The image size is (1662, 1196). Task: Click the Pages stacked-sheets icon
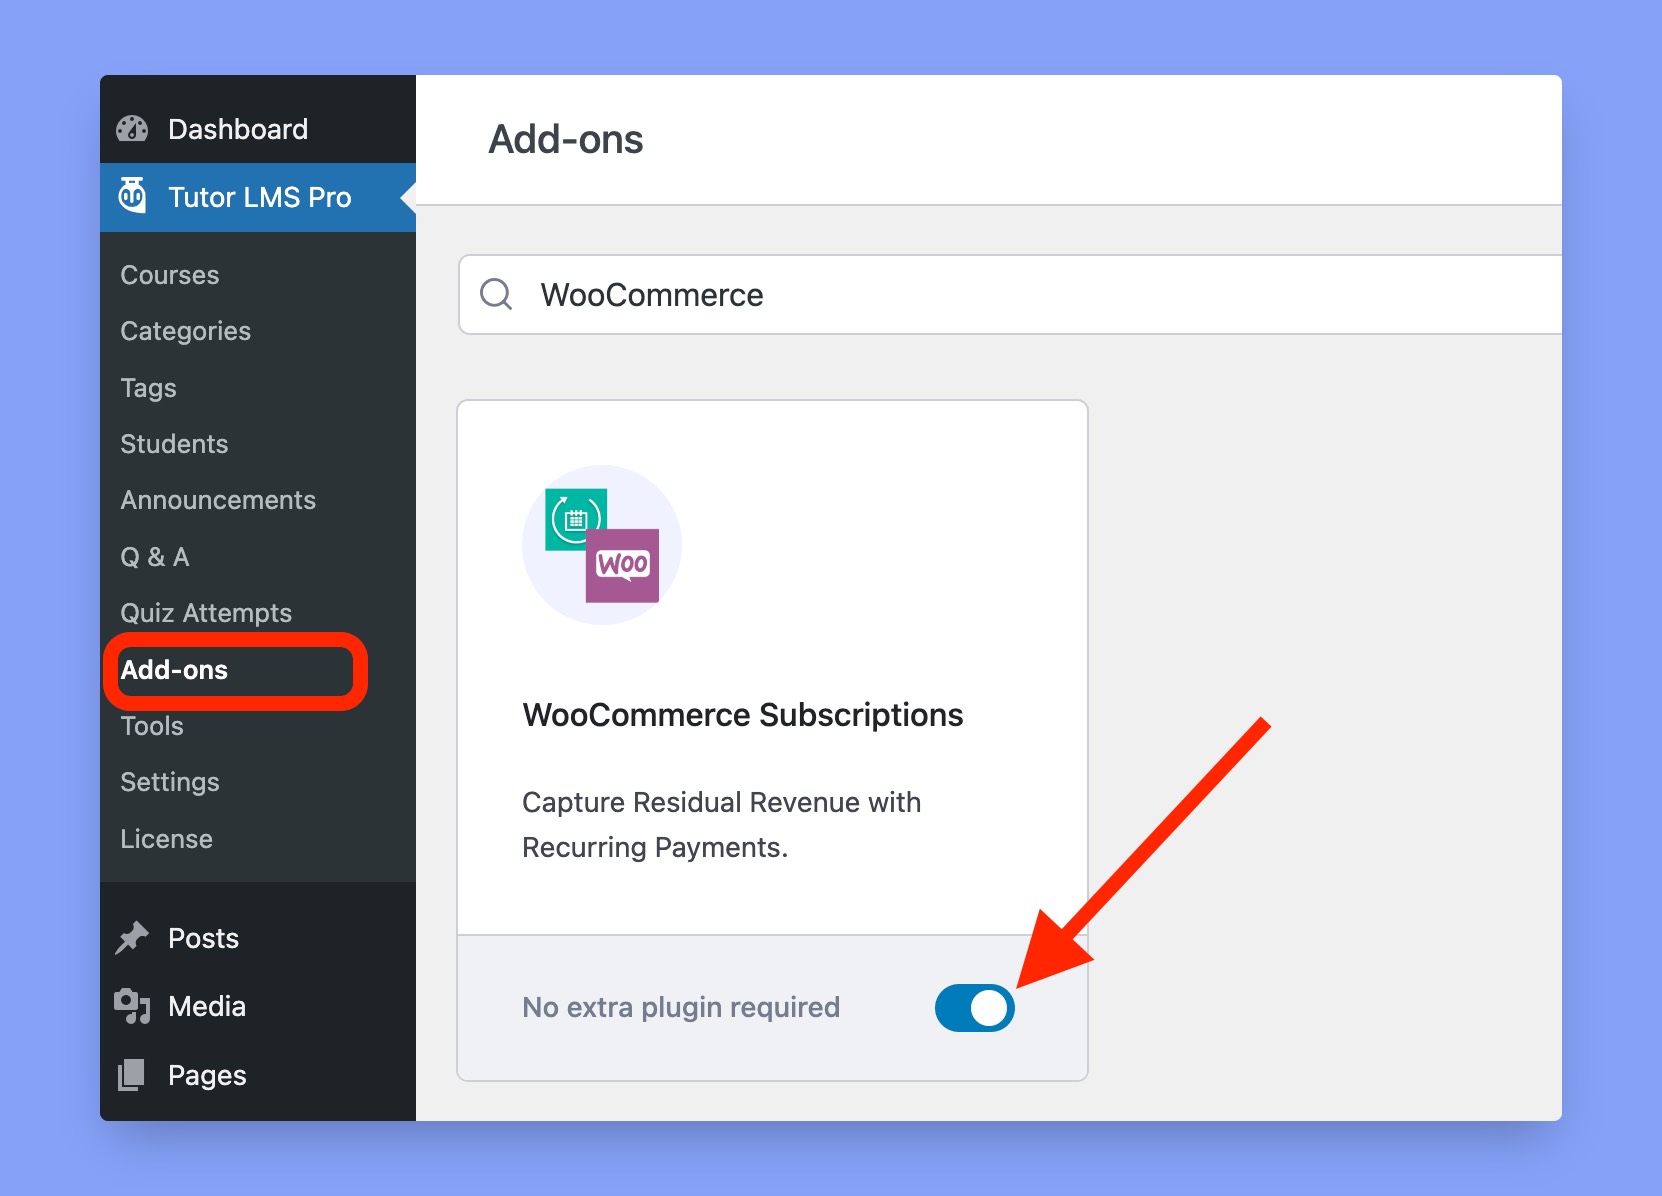pos(132,1075)
